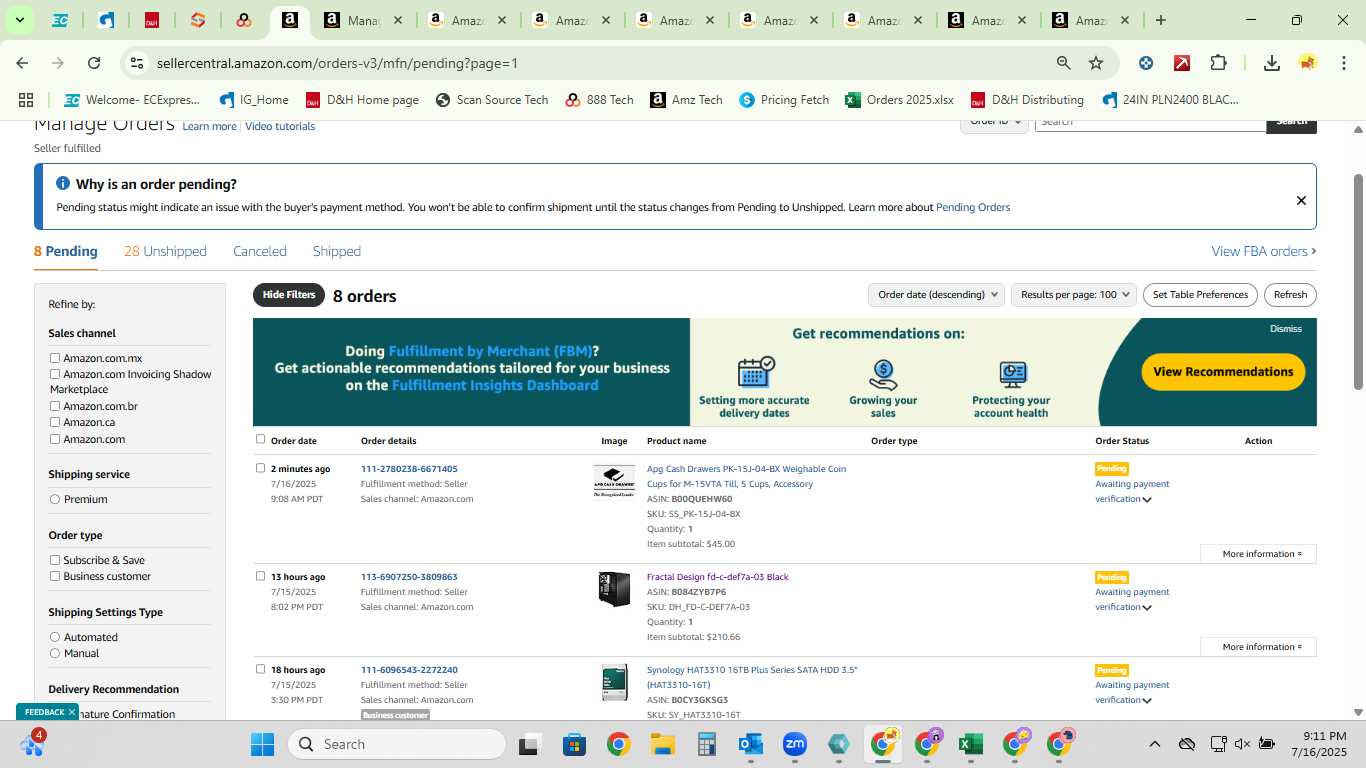1366x768 pixels.
Task: Check Amazon.com.br sales channel
Action: [x=55, y=406]
